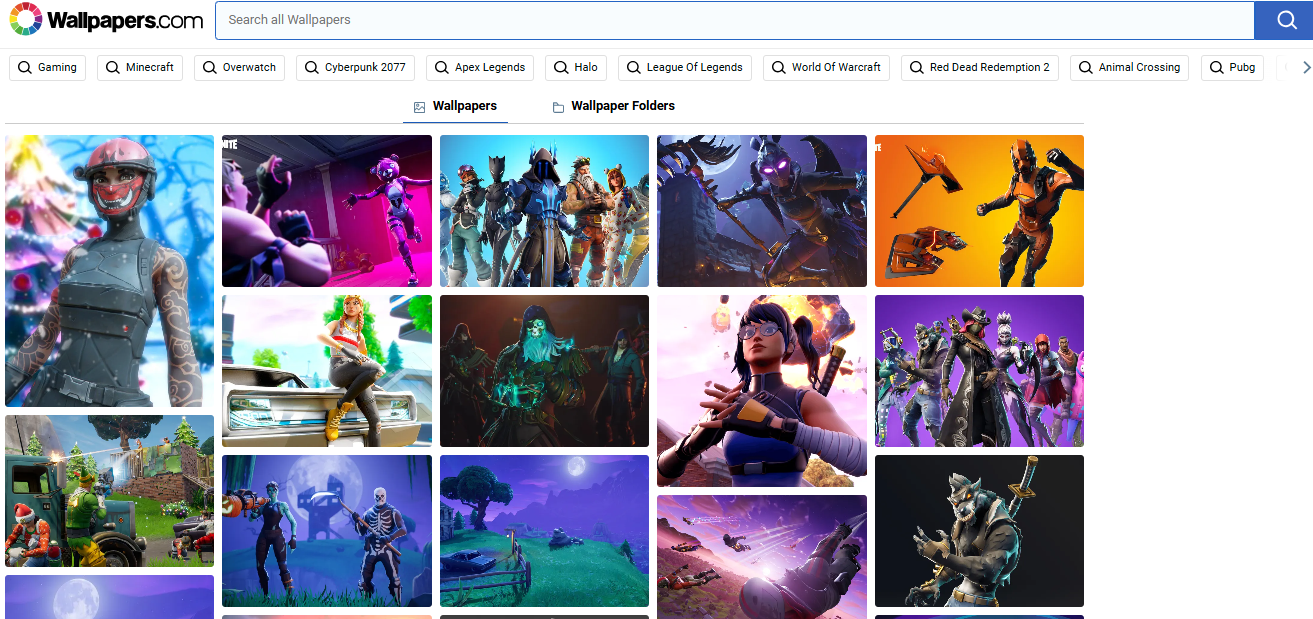
Task: Open the werewolf with sword dark wallpaper
Action: point(979,531)
